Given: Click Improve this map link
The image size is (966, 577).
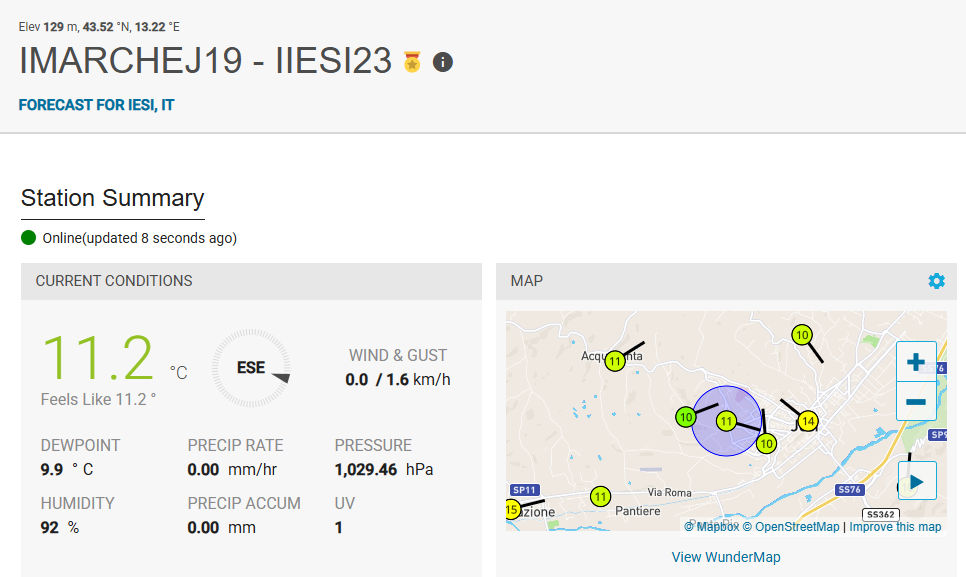Looking at the screenshot, I should point(895,527).
